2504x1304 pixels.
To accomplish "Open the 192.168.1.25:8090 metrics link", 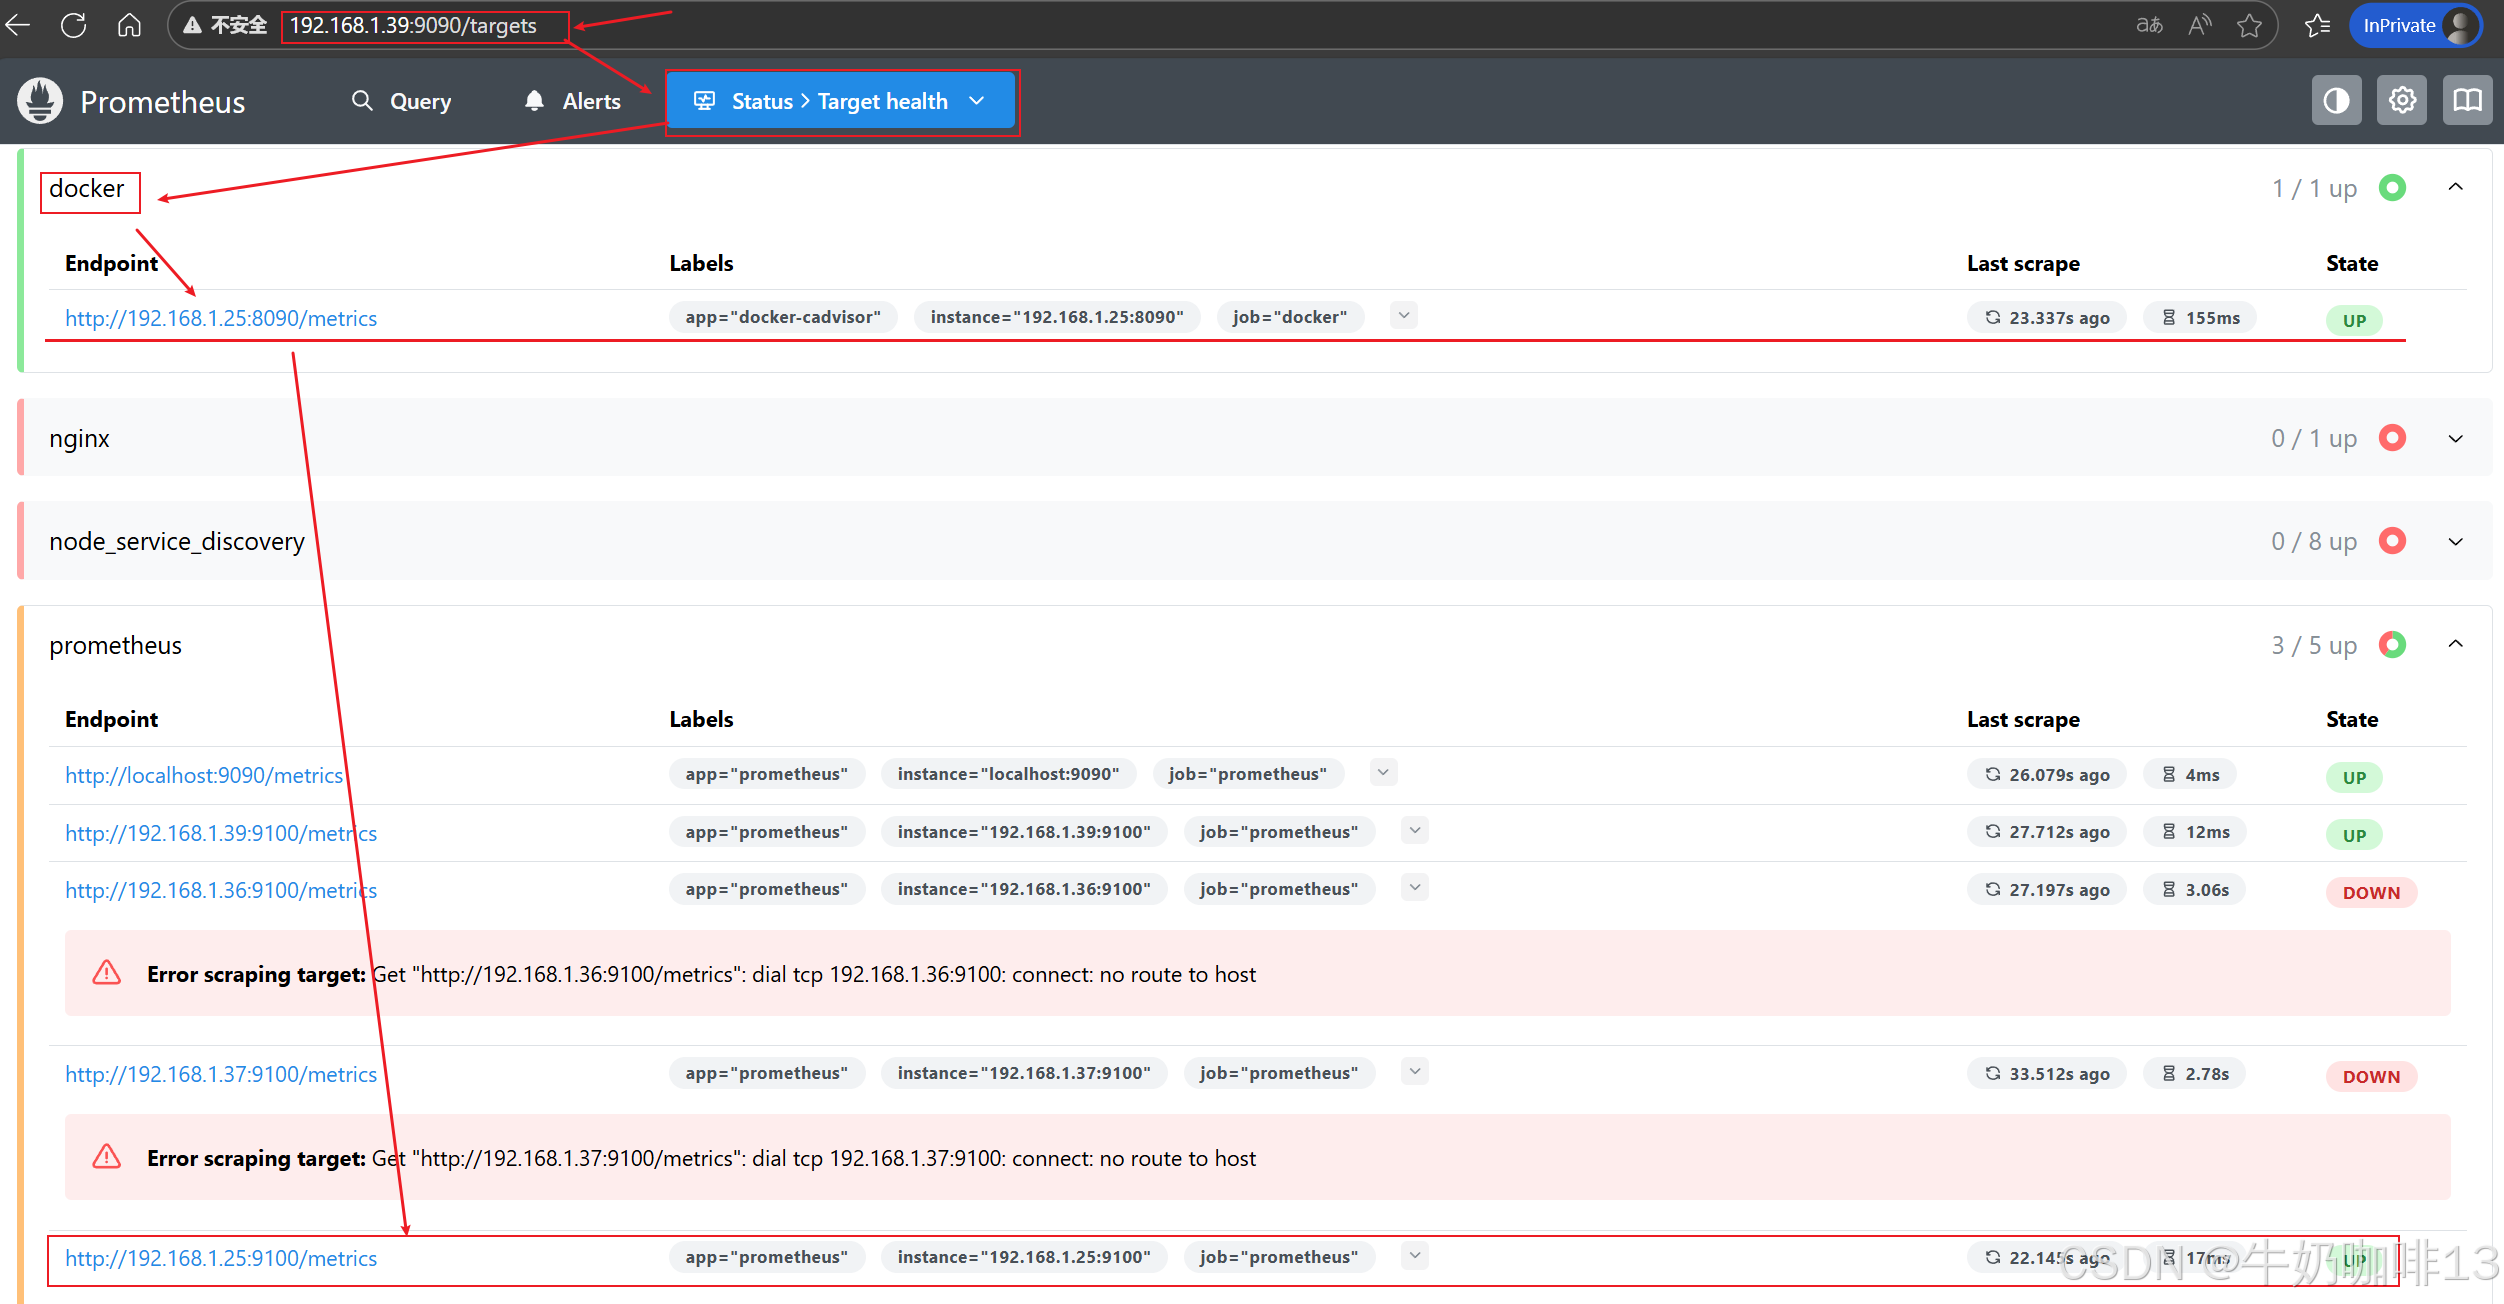I will point(221,318).
